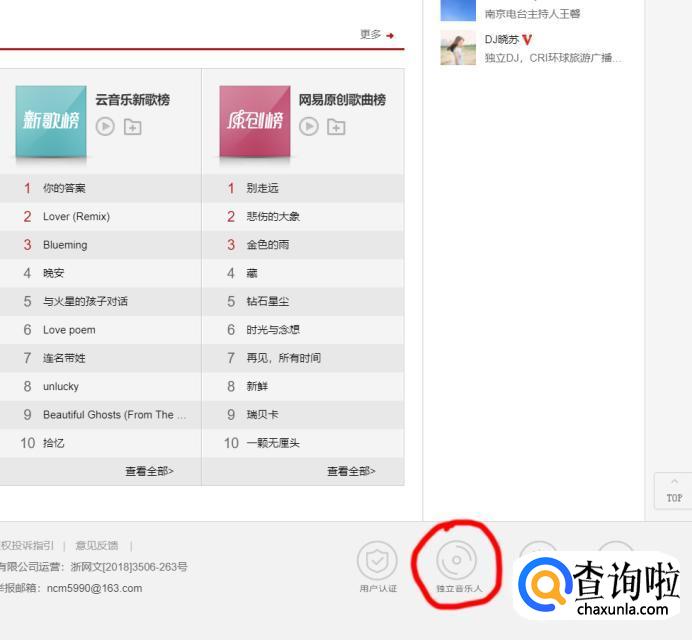Select song 你的答案

[64, 188]
